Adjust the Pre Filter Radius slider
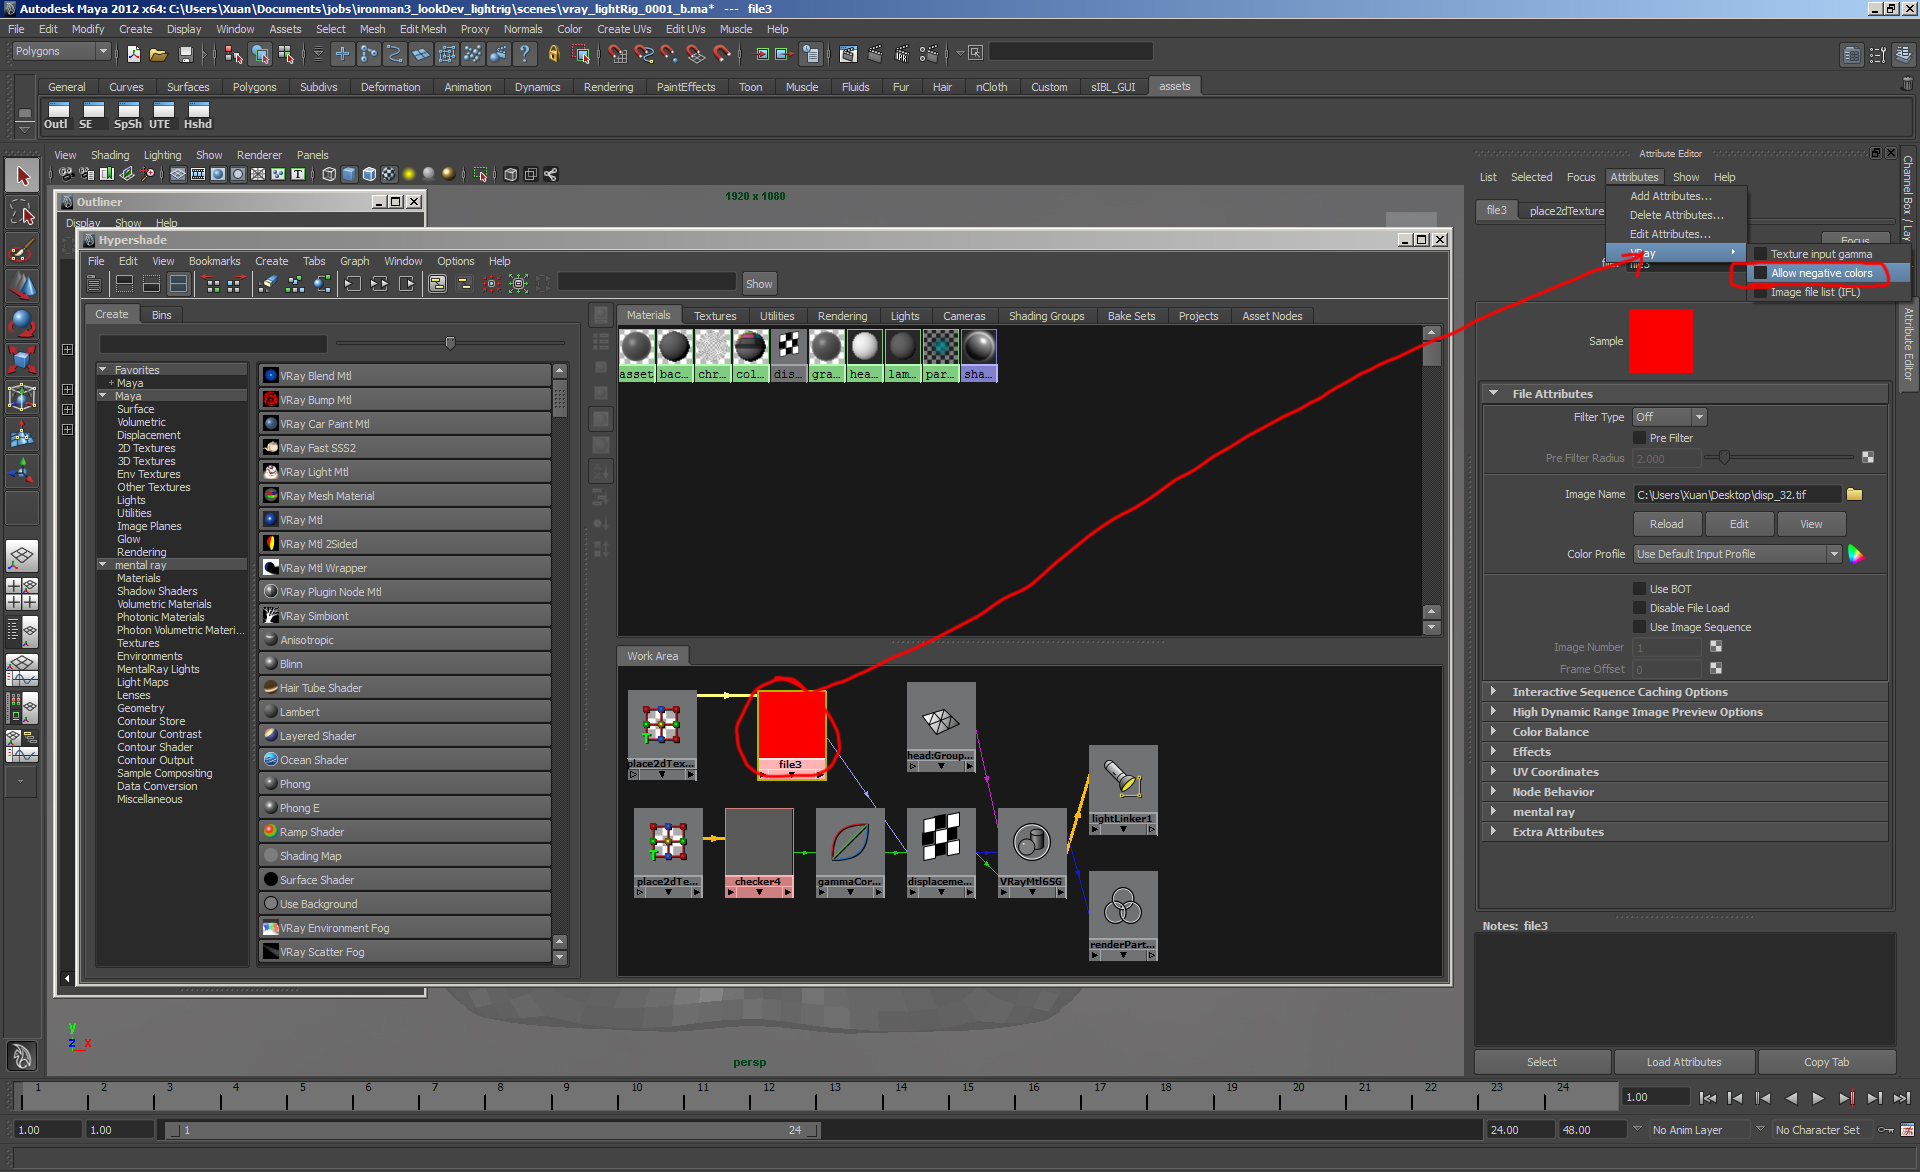Screen dimensions: 1920x1172 tap(1724, 458)
